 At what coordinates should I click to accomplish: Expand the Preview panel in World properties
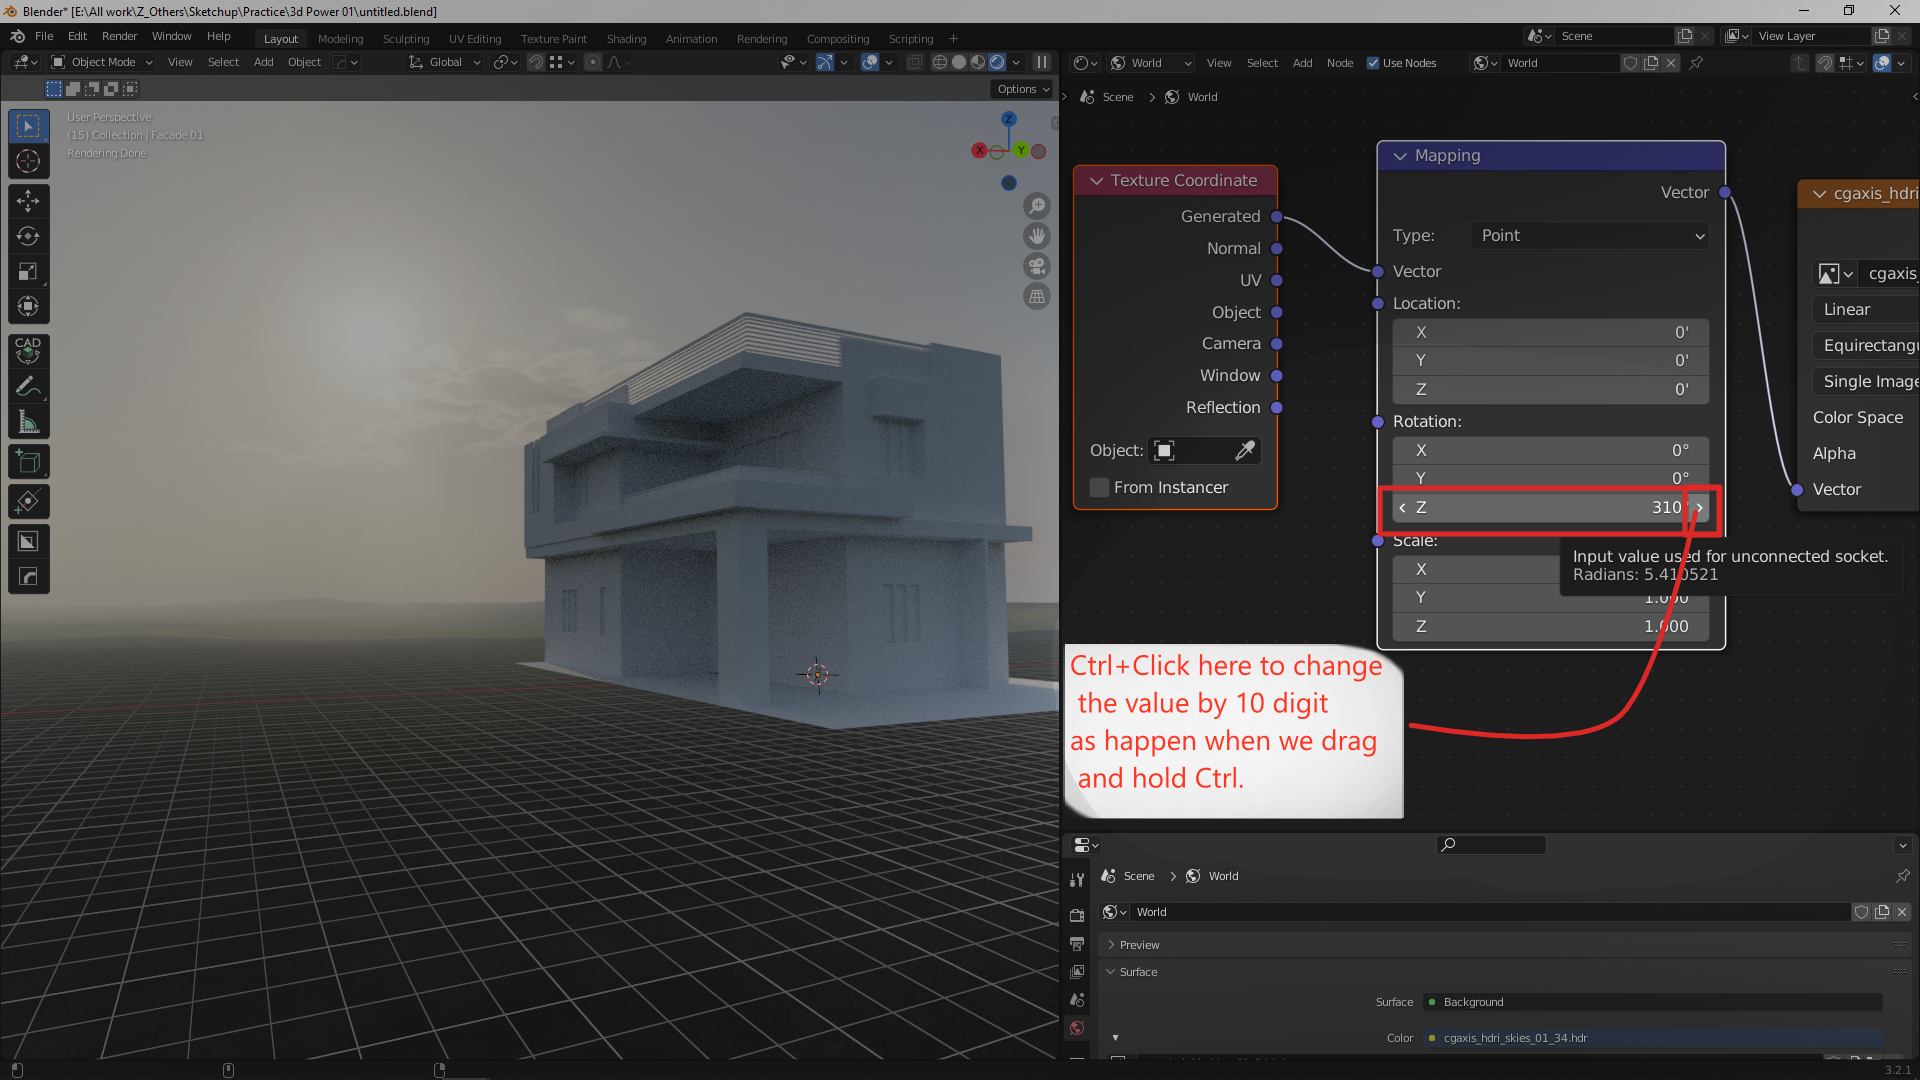tap(1139, 945)
